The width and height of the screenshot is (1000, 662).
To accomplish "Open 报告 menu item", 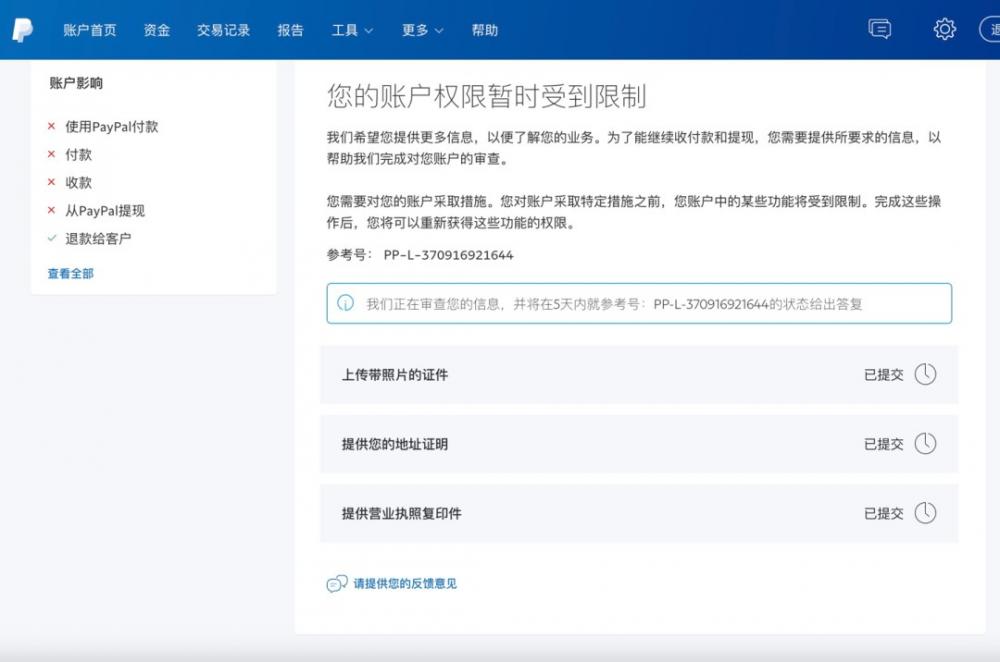I will tap(290, 30).
